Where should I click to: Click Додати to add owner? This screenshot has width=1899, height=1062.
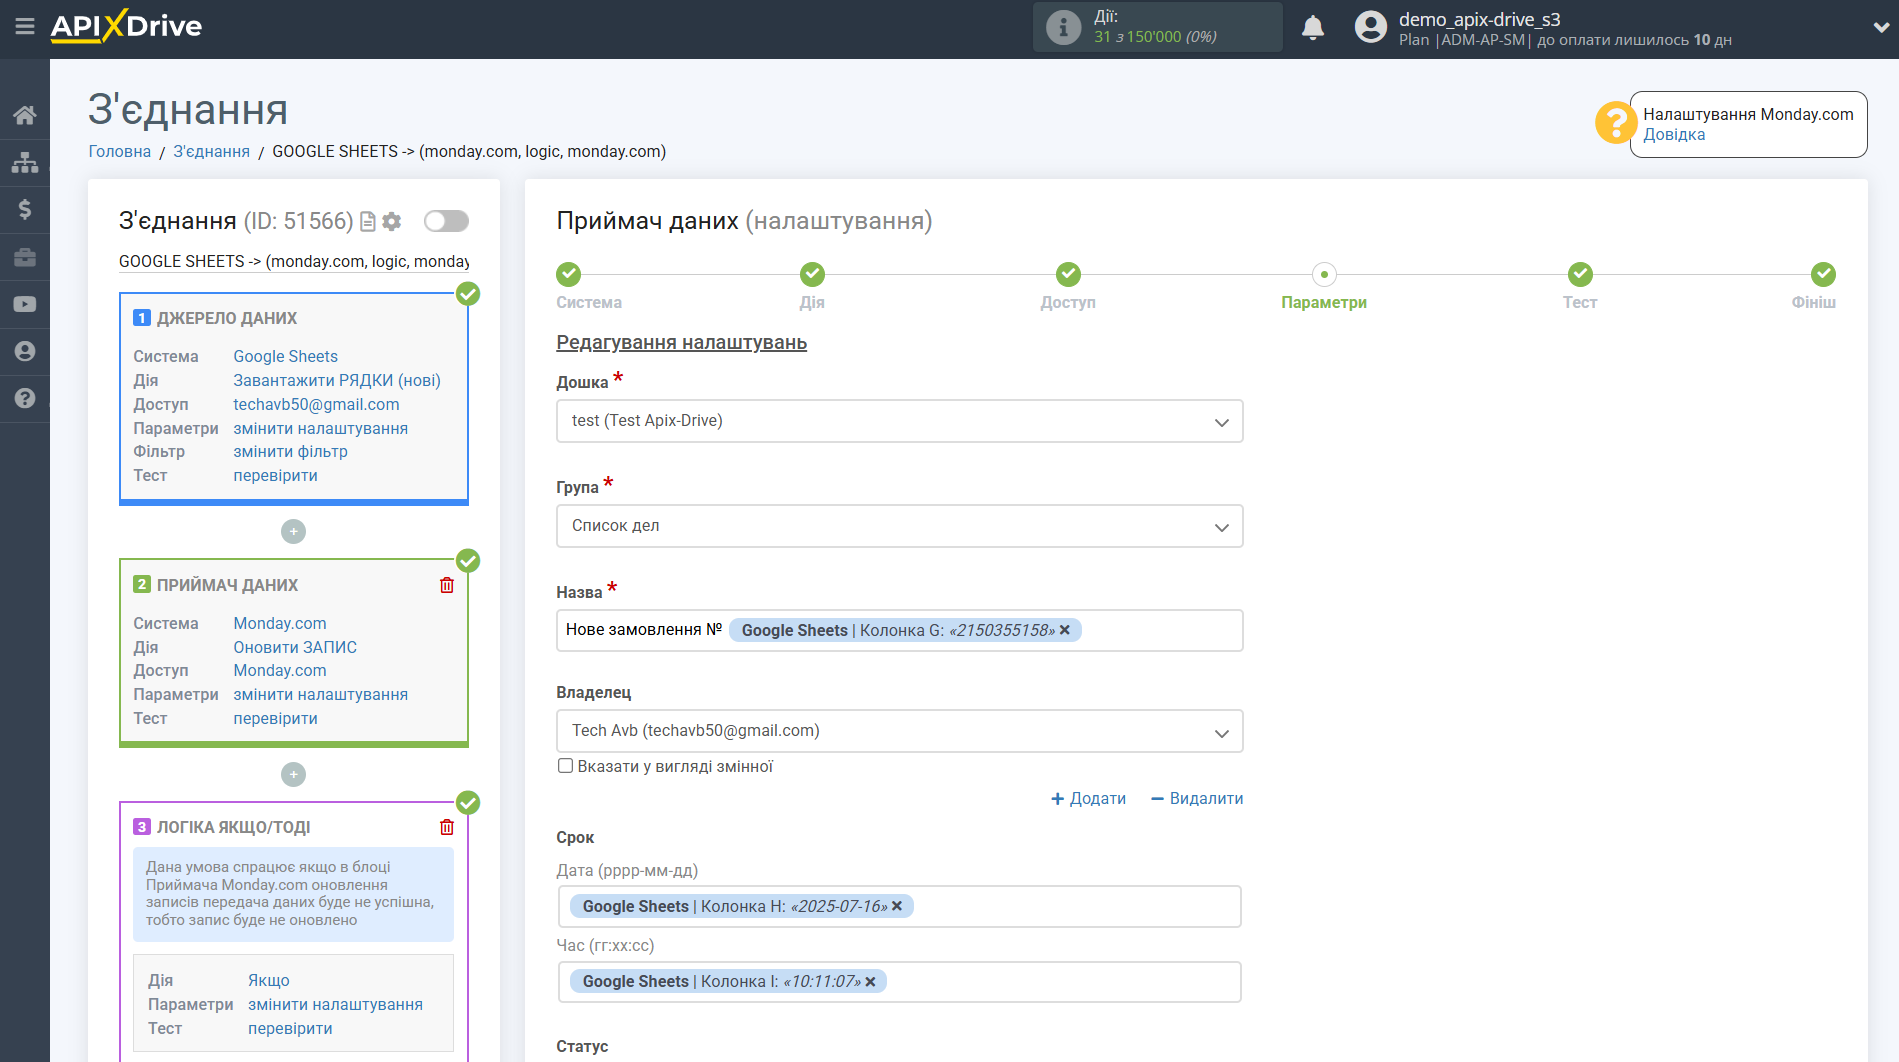[x=1088, y=798]
